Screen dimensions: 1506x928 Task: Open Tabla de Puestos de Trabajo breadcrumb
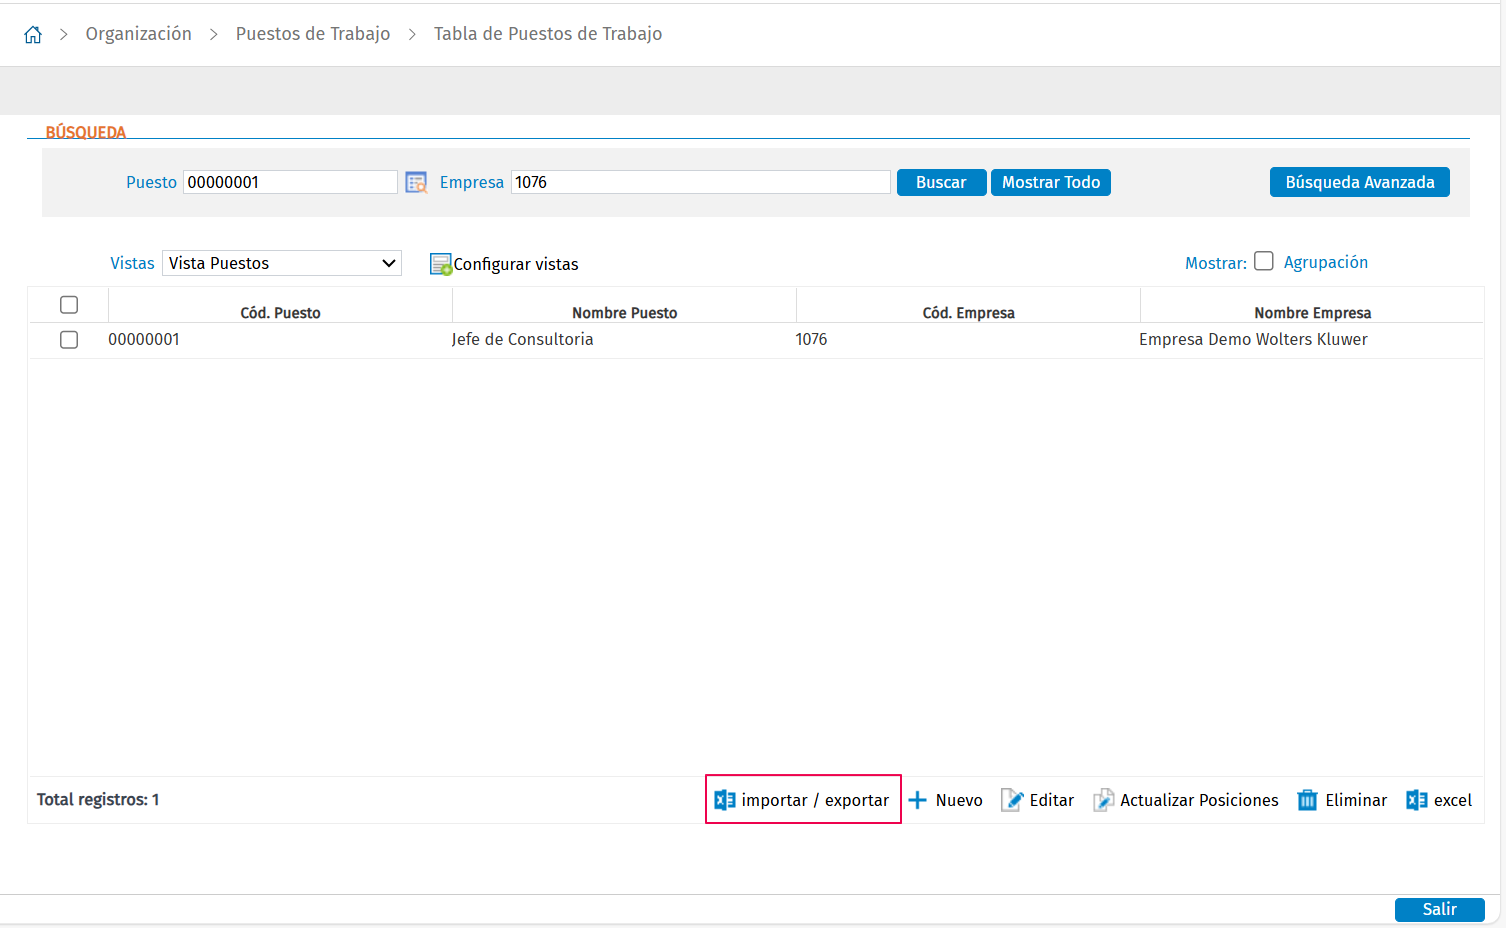click(x=548, y=34)
